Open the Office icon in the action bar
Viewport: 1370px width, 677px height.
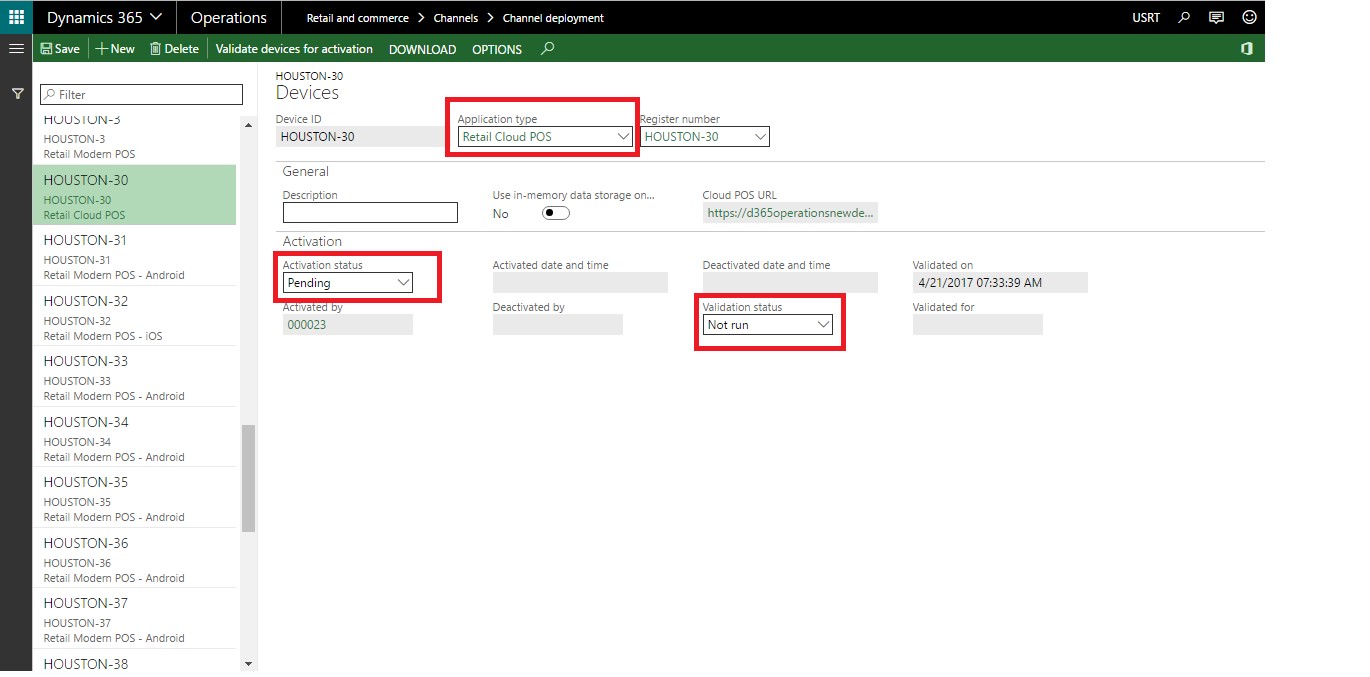[1247, 48]
